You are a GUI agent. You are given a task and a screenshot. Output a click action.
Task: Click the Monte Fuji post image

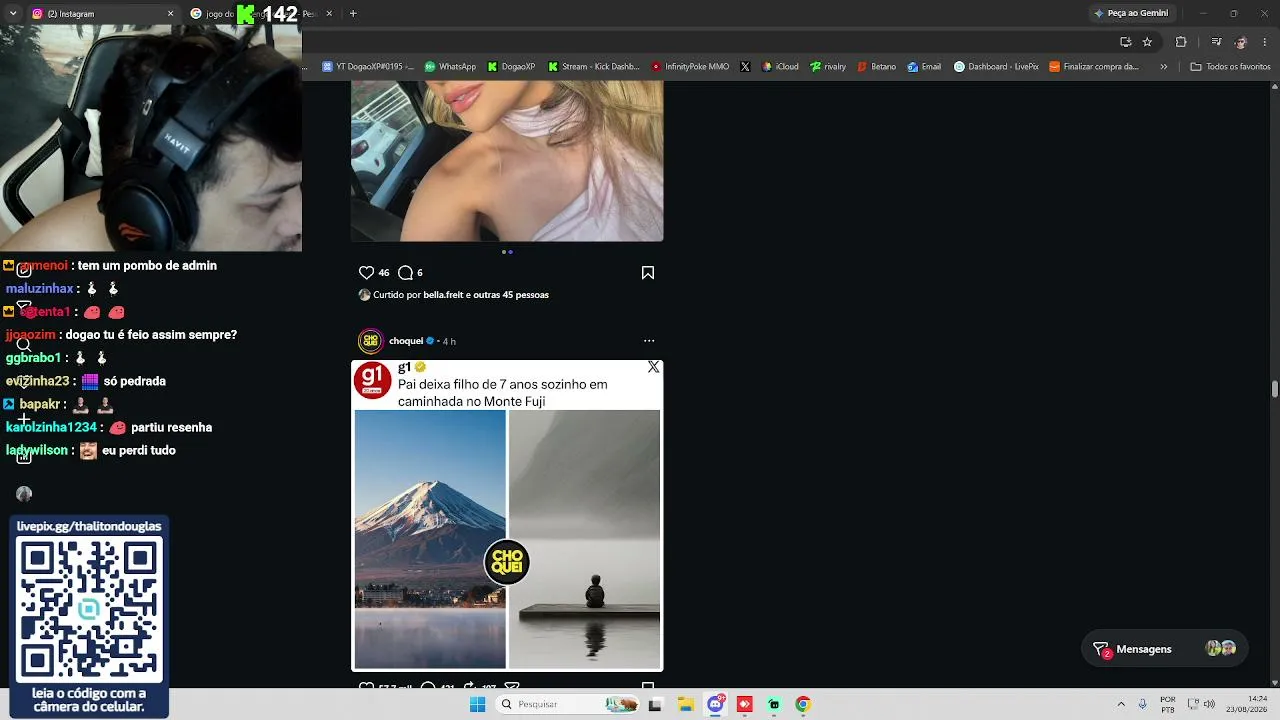pos(507,515)
